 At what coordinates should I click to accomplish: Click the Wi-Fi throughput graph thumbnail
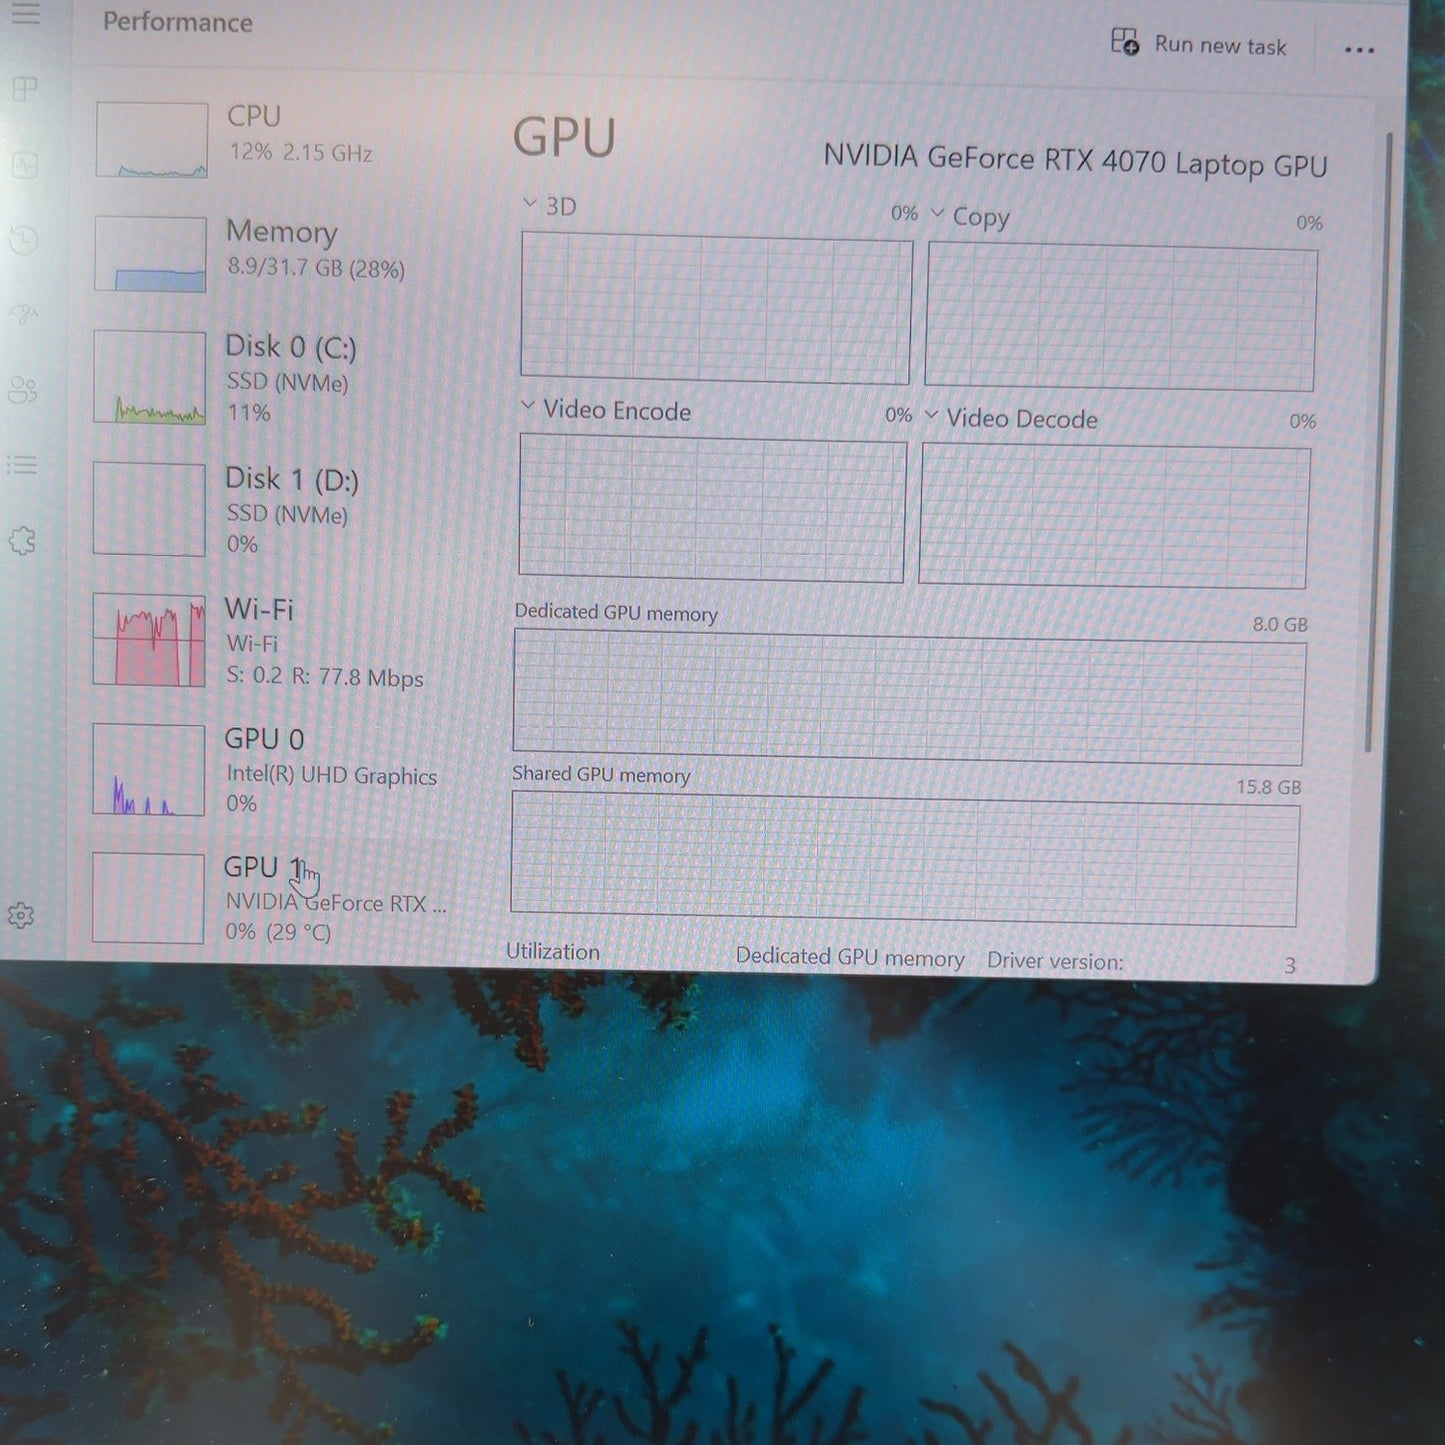point(149,641)
